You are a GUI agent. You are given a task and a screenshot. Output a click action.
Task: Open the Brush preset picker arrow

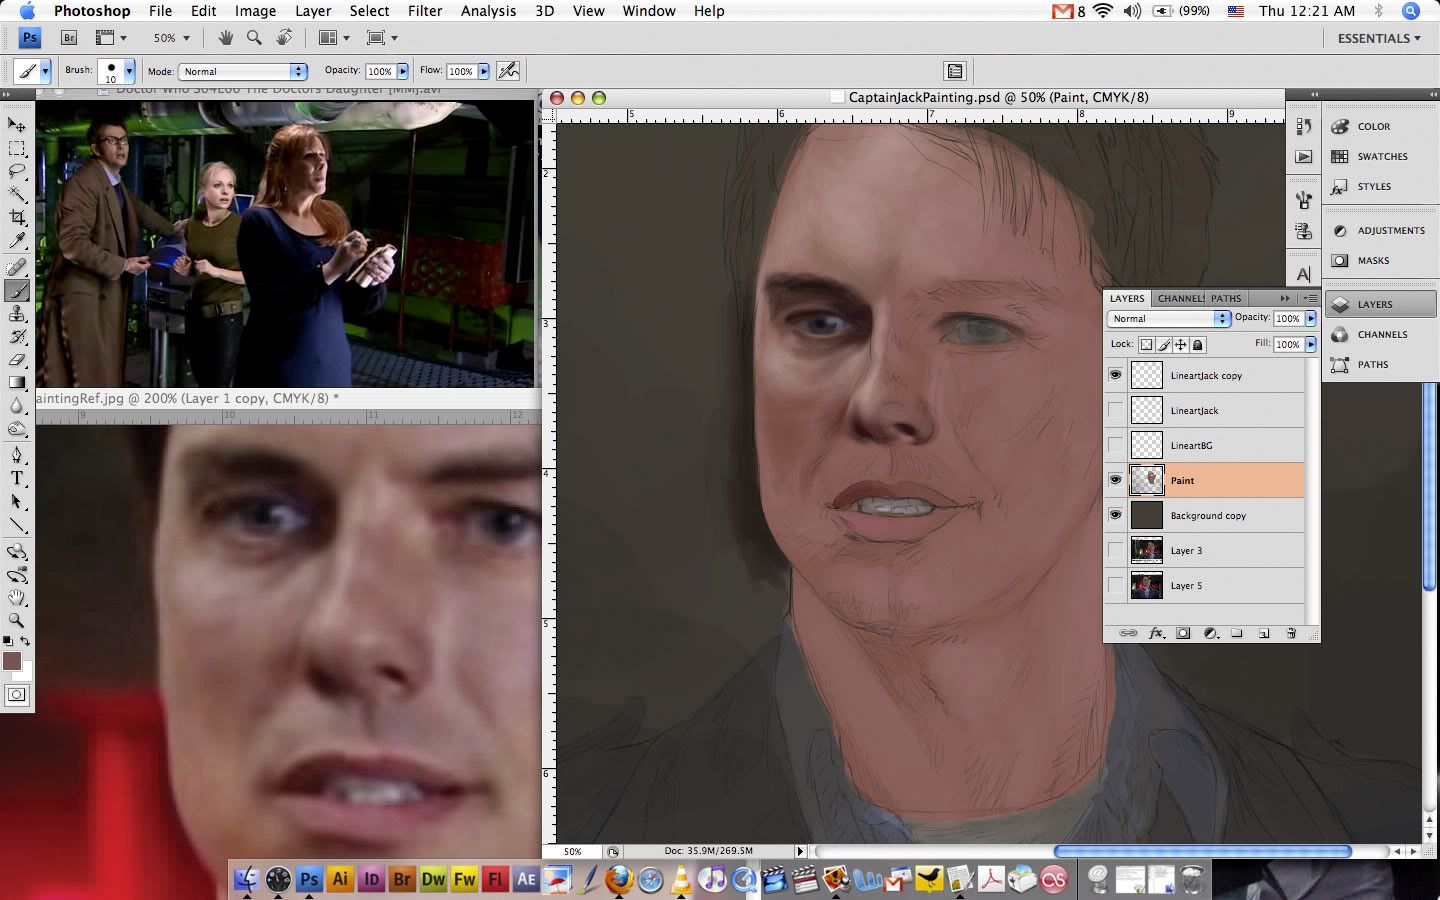129,70
